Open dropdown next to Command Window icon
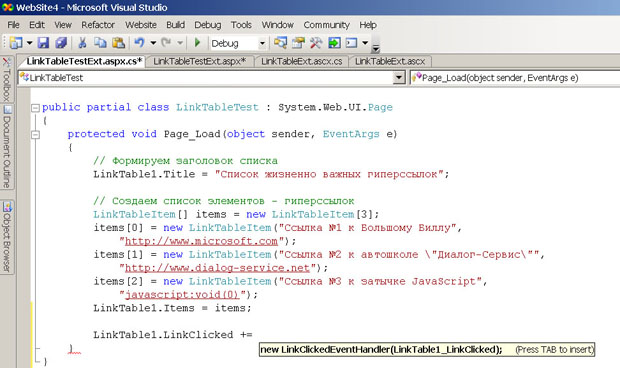 pyautogui.click(x=365, y=43)
